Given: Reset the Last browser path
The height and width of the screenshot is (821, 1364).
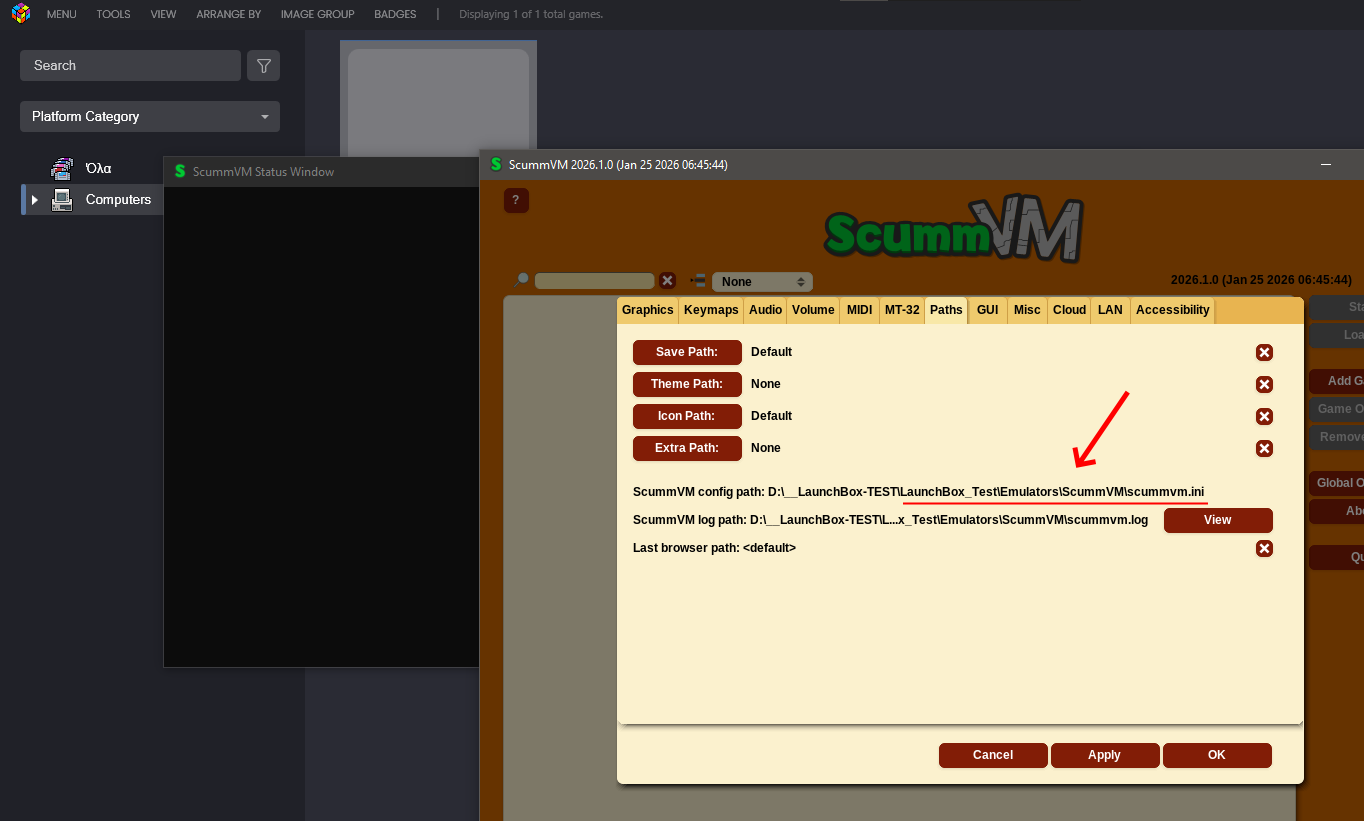Looking at the screenshot, I should click(1264, 548).
